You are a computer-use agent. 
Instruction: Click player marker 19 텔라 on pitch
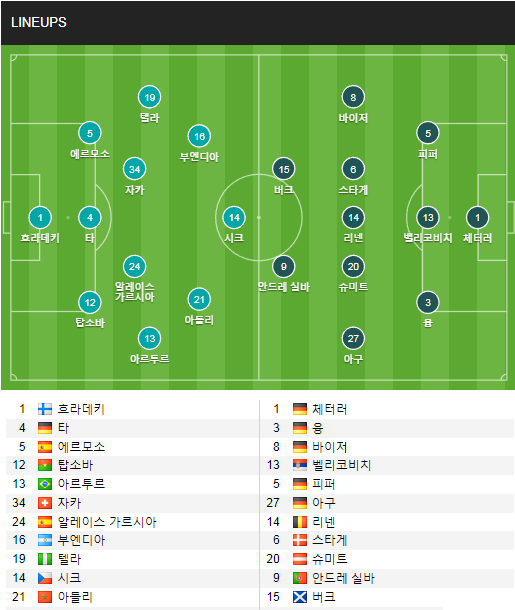[150, 97]
